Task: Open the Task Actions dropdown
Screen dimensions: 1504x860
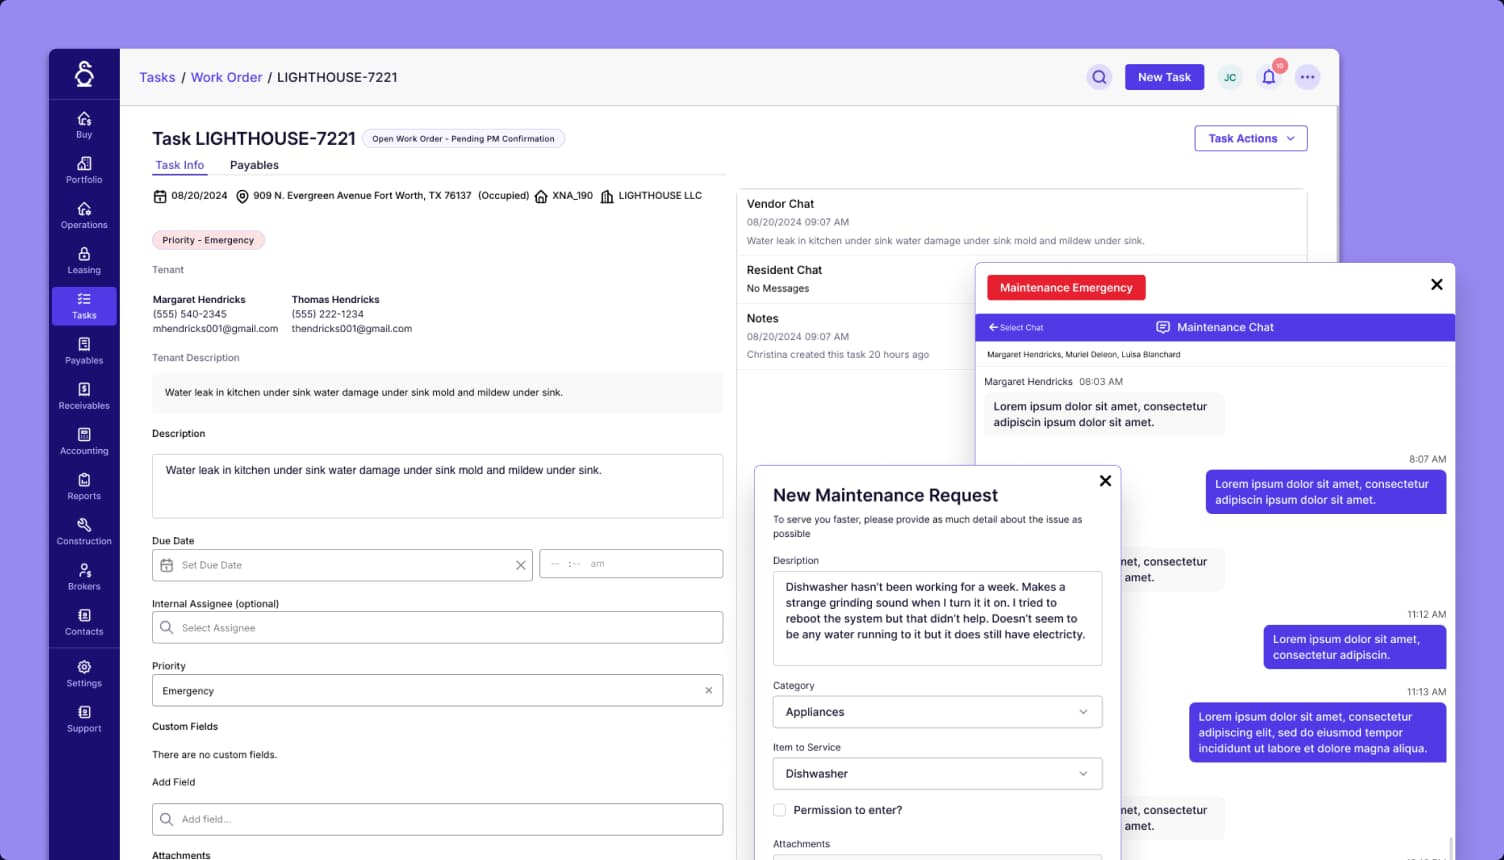Action: click(1250, 138)
